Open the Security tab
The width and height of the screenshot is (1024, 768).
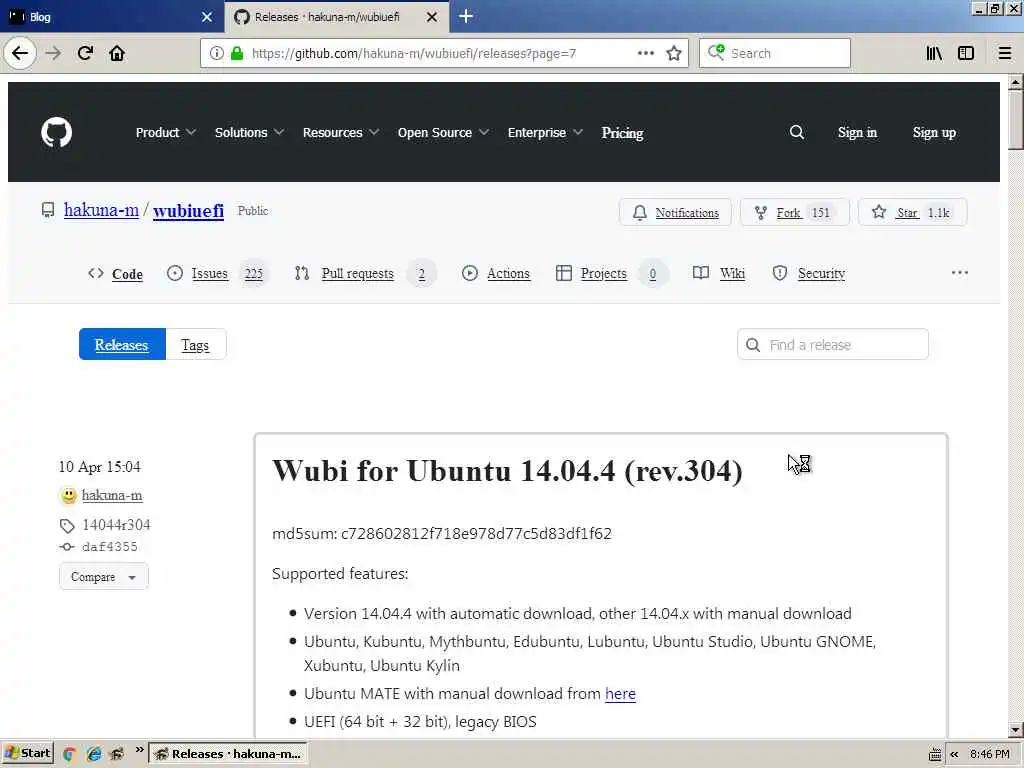[x=808, y=274]
